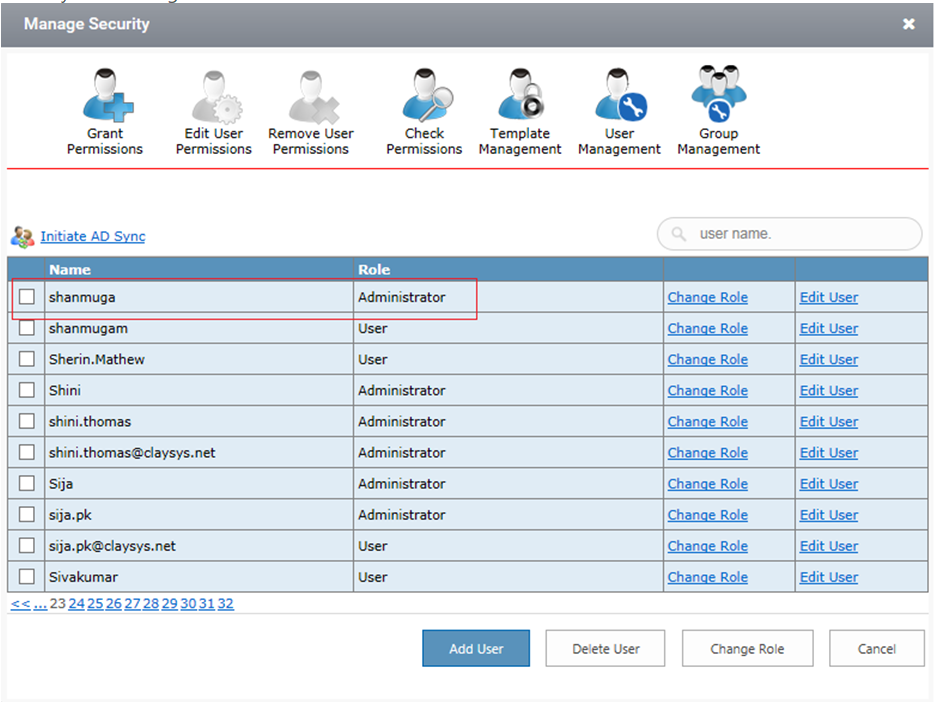
Task: Edit User Sivakumar
Action: click(x=829, y=578)
